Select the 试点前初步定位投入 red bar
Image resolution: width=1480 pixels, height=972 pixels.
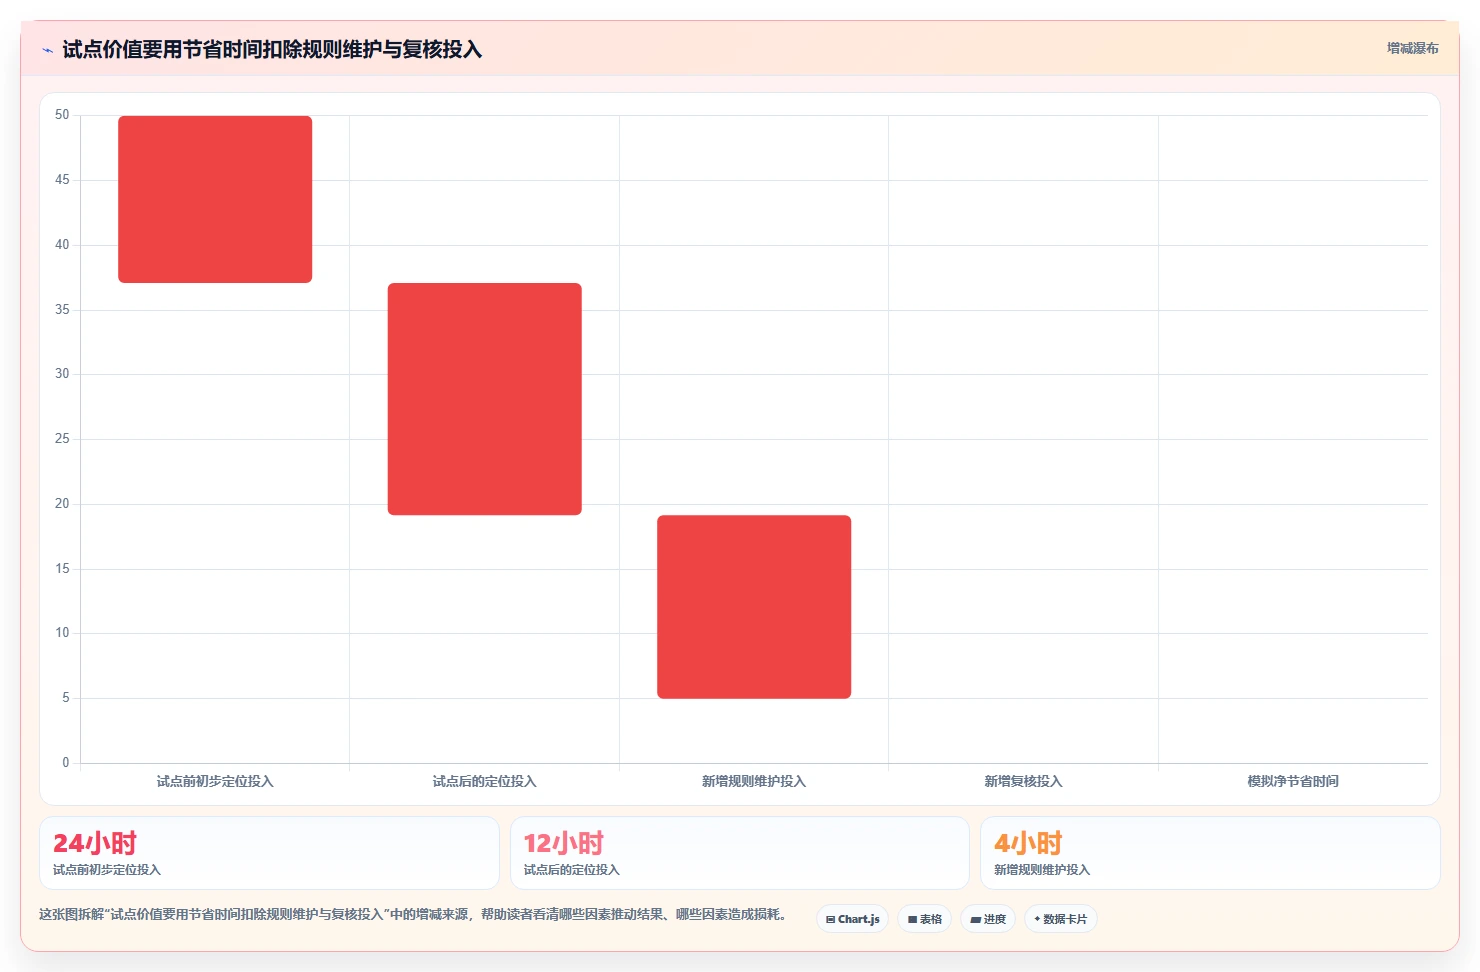pos(215,199)
